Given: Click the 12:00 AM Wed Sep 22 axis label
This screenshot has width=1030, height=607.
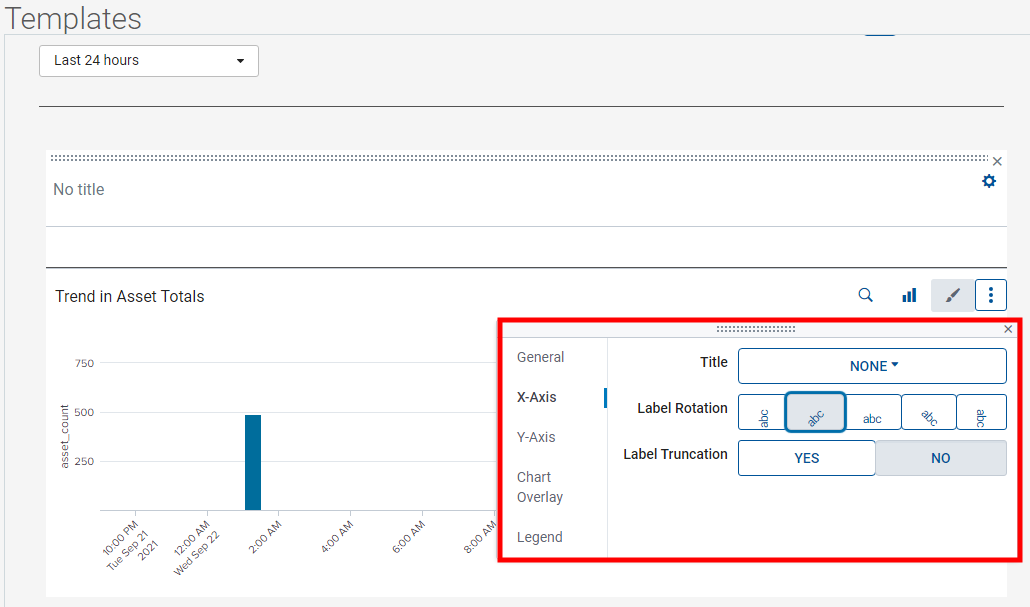Looking at the screenshot, I should click(x=196, y=548).
